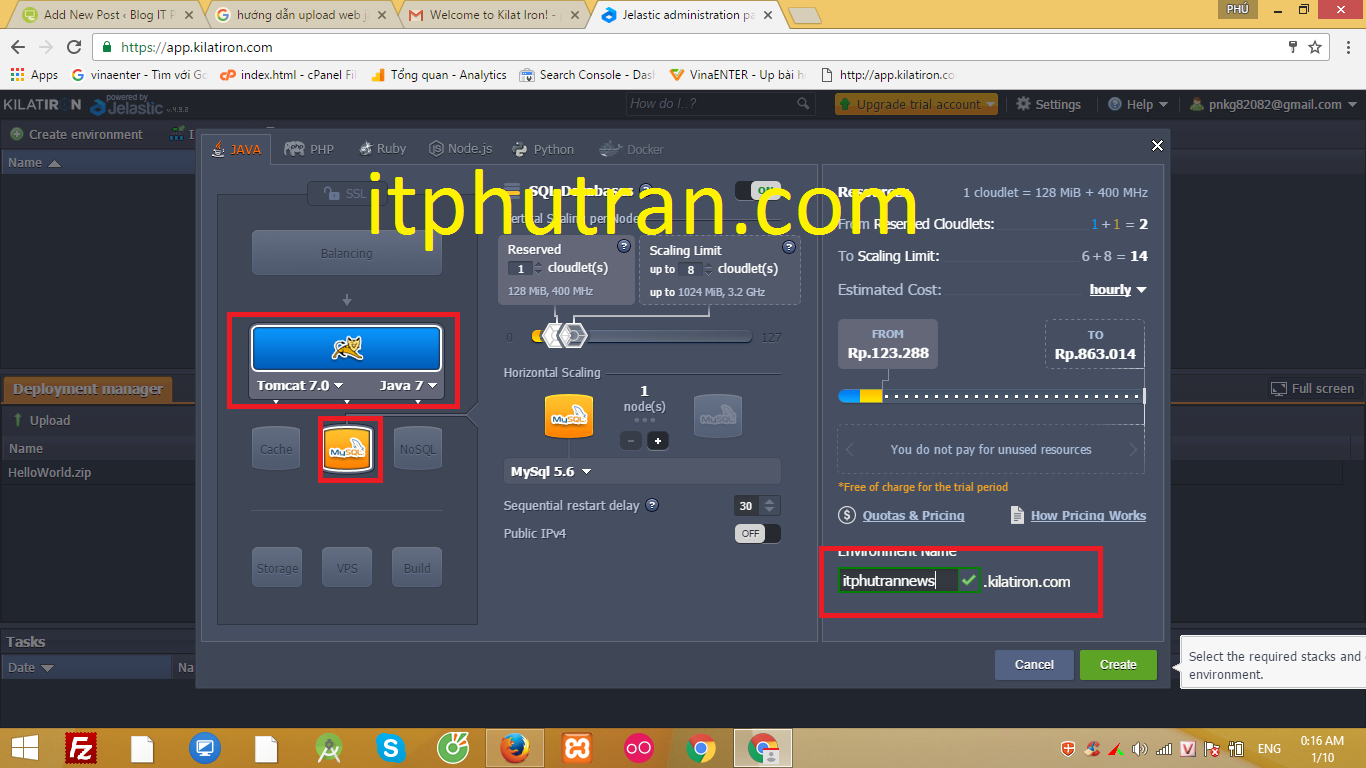Switch to Welcome to Kilat Iron browser tab
The image size is (1366, 768).
tap(494, 15)
